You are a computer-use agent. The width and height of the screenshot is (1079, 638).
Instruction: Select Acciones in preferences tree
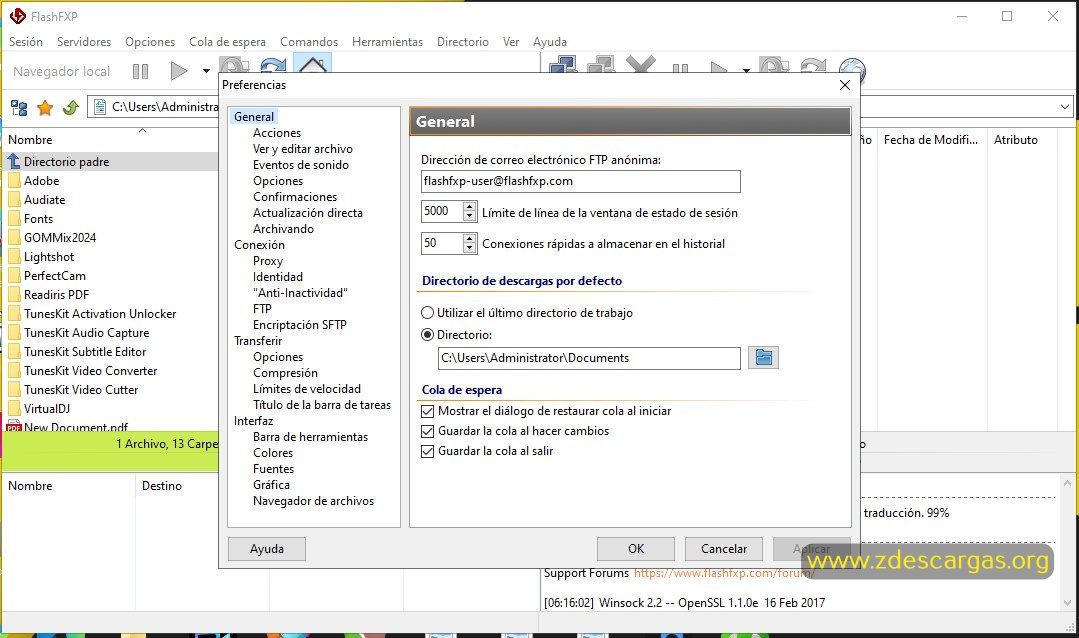point(277,133)
